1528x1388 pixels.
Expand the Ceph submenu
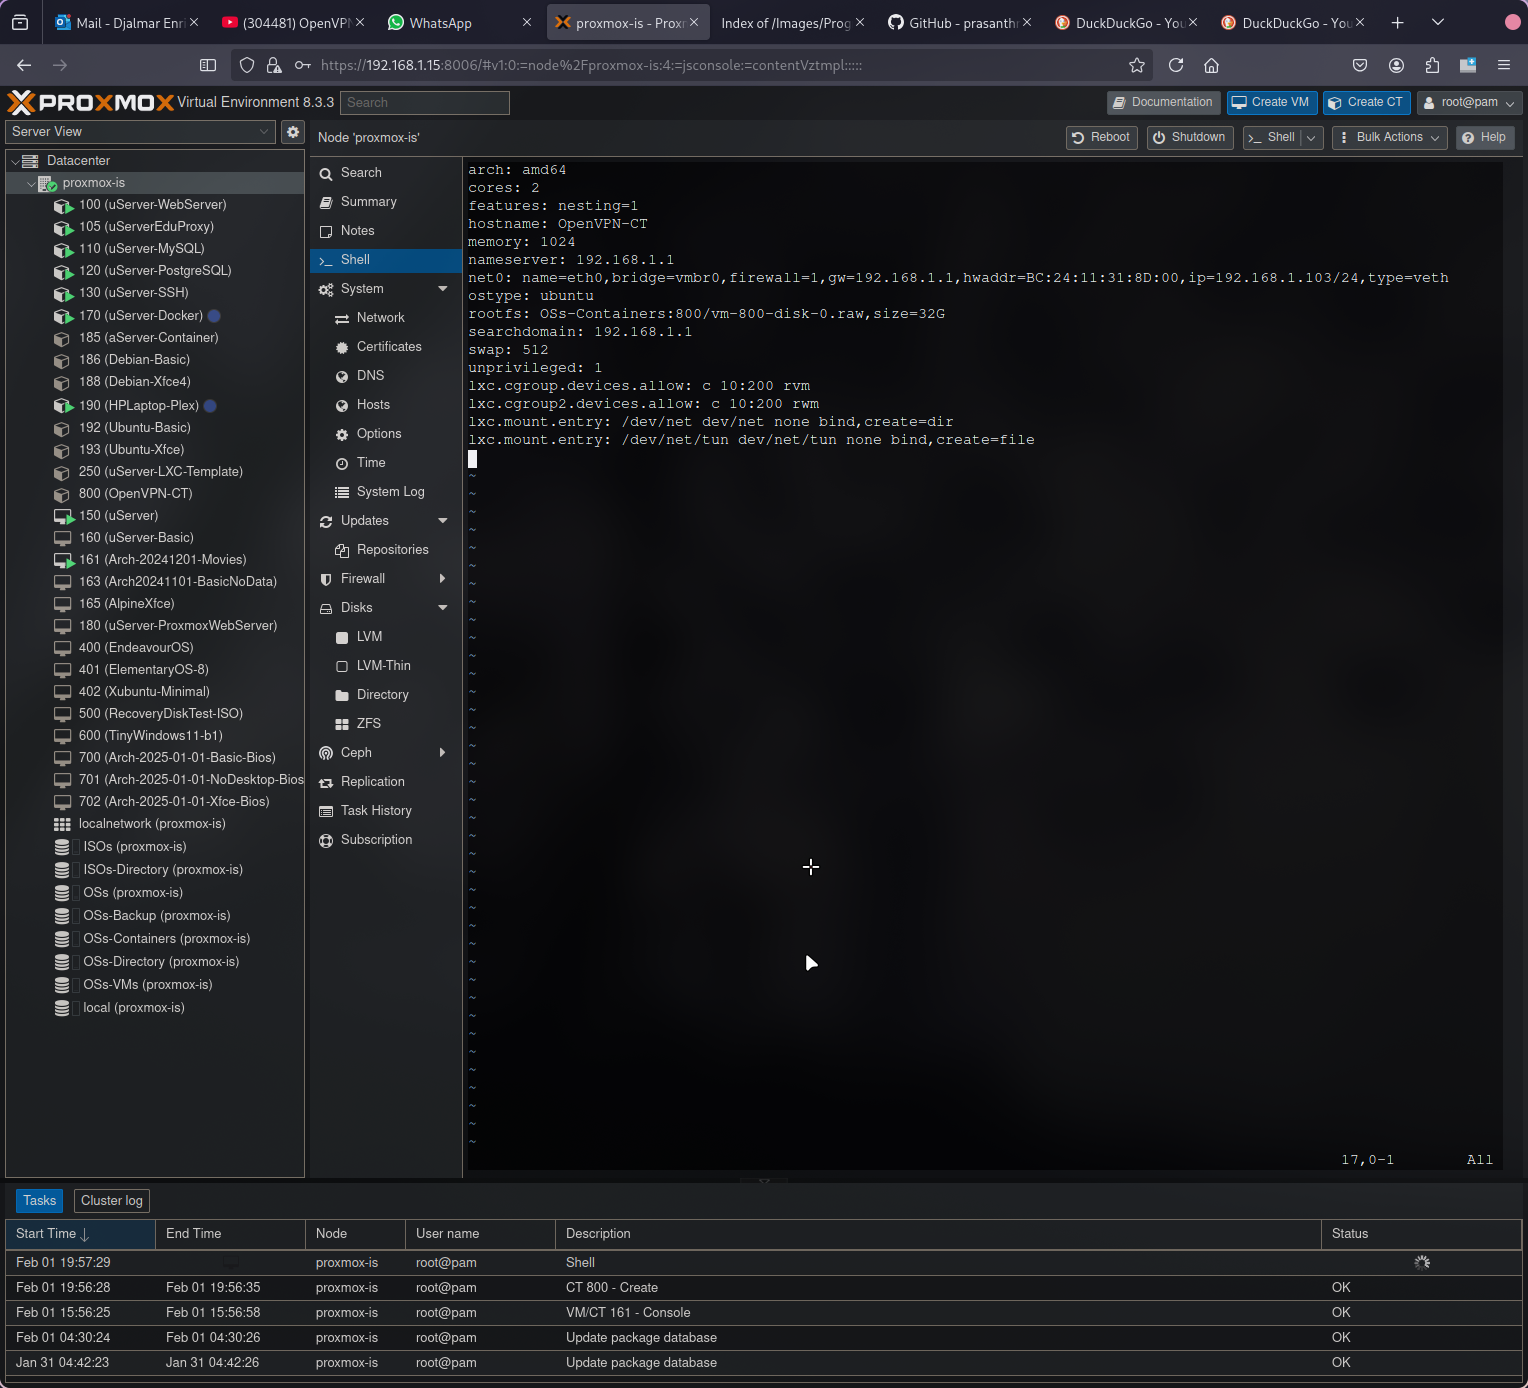tap(442, 753)
